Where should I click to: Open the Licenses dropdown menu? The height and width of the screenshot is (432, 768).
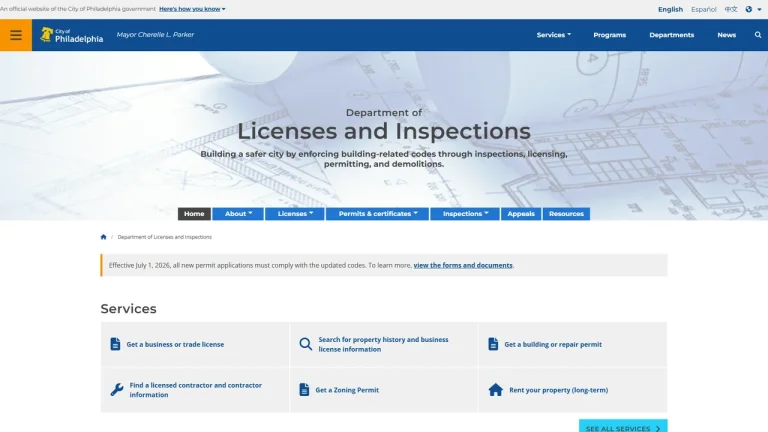pos(295,214)
